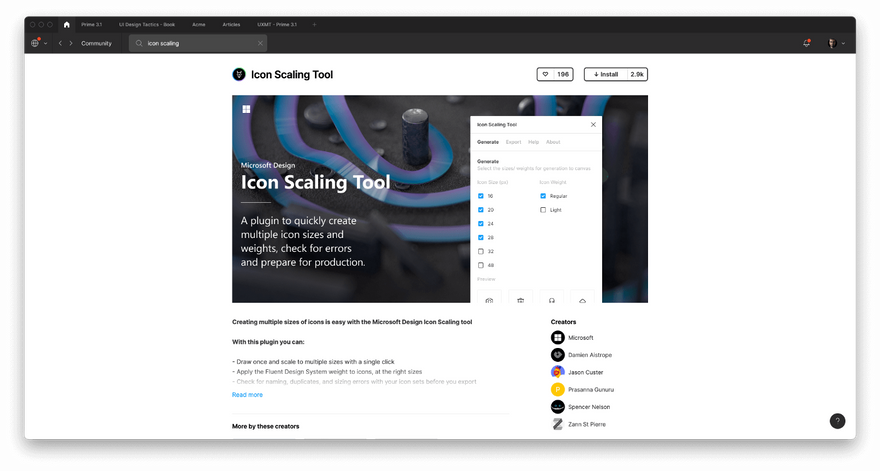Enable the Light icon weight checkbox
The height and width of the screenshot is (471, 880).
point(543,210)
